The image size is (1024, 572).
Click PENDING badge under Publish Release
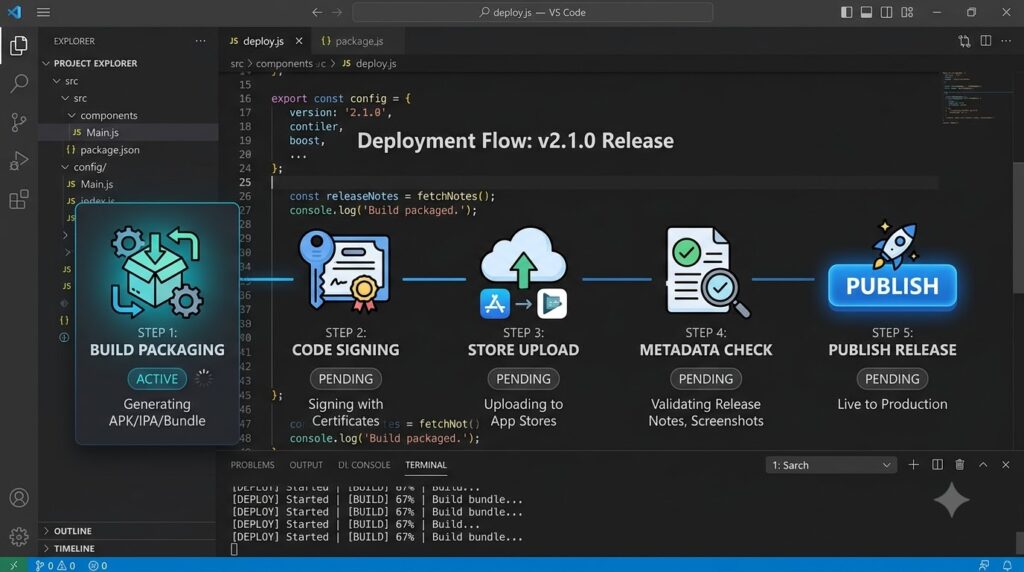[x=892, y=379]
